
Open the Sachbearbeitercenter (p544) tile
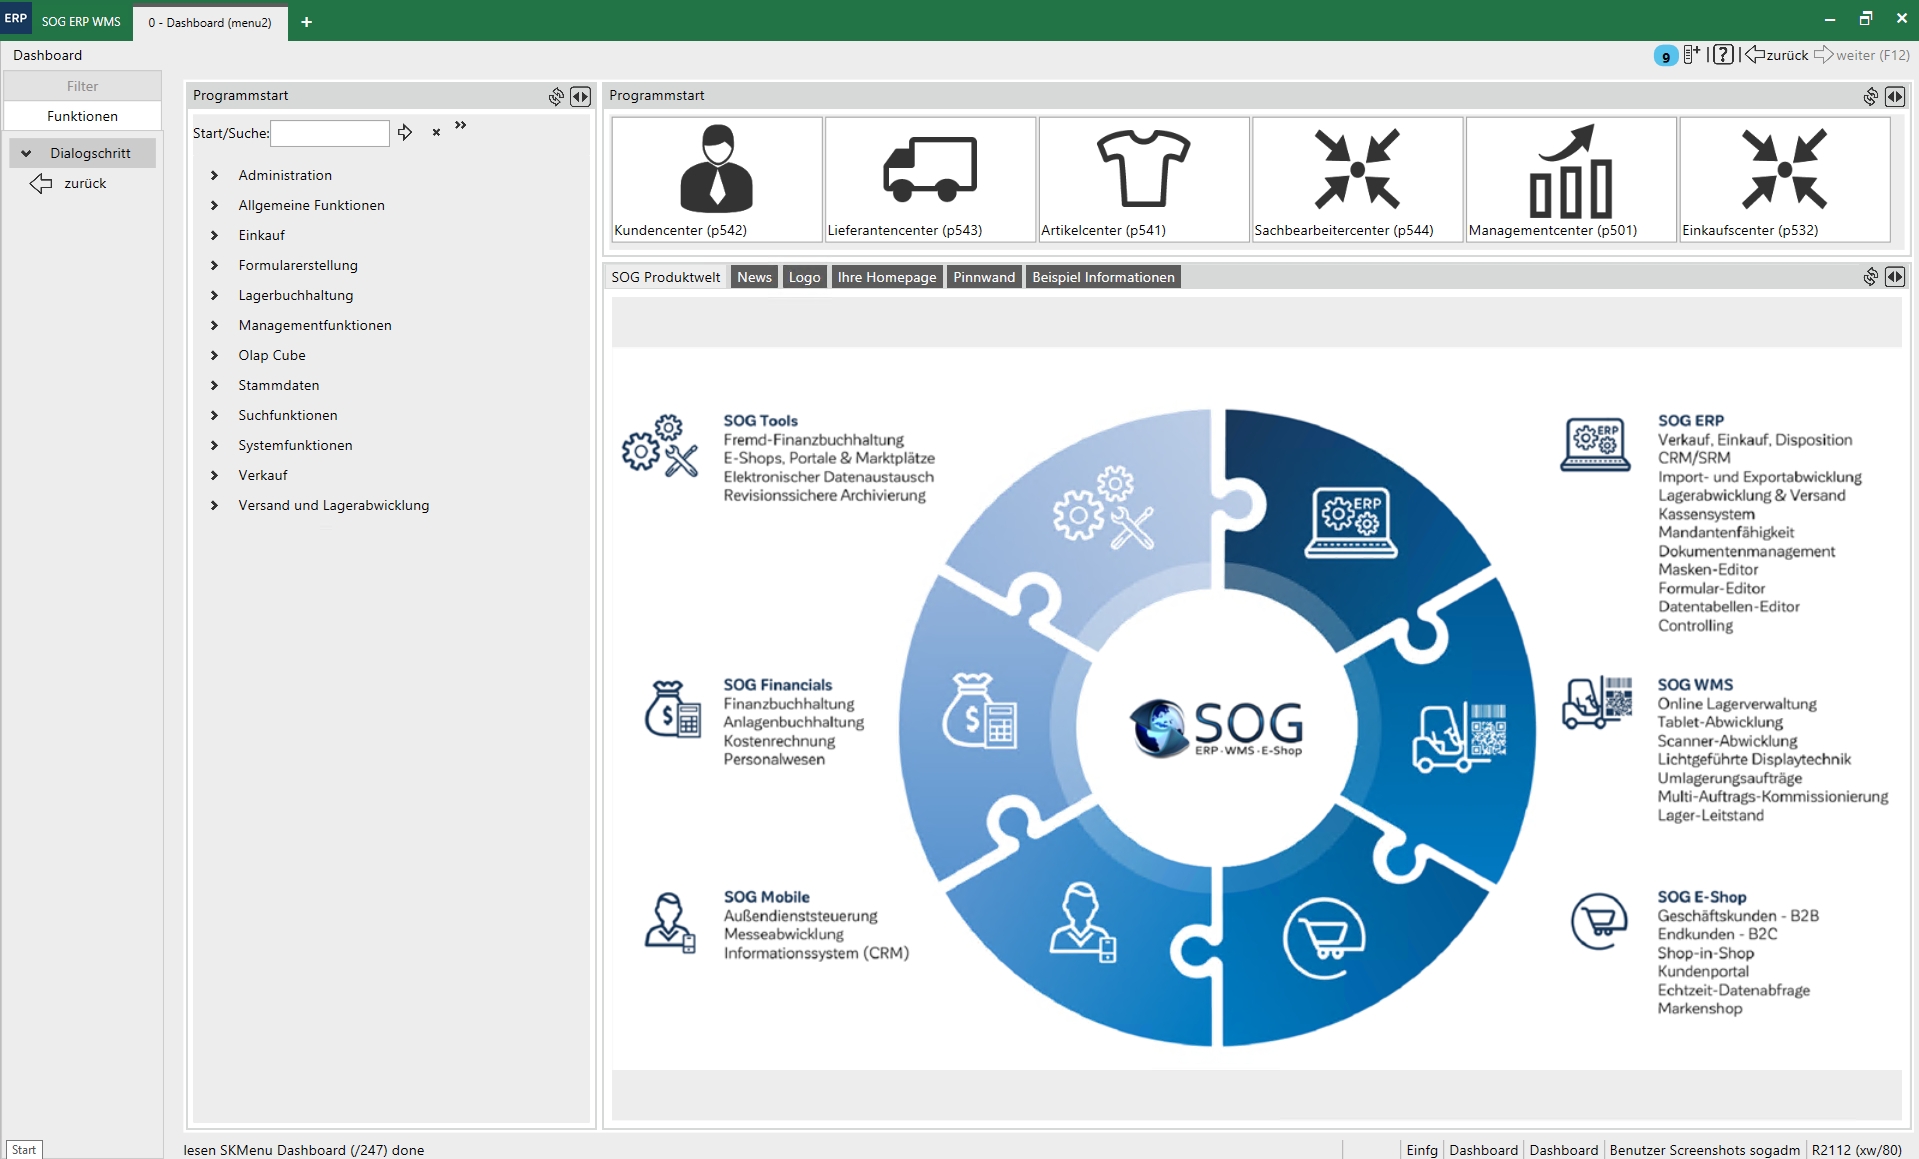pyautogui.click(x=1357, y=179)
